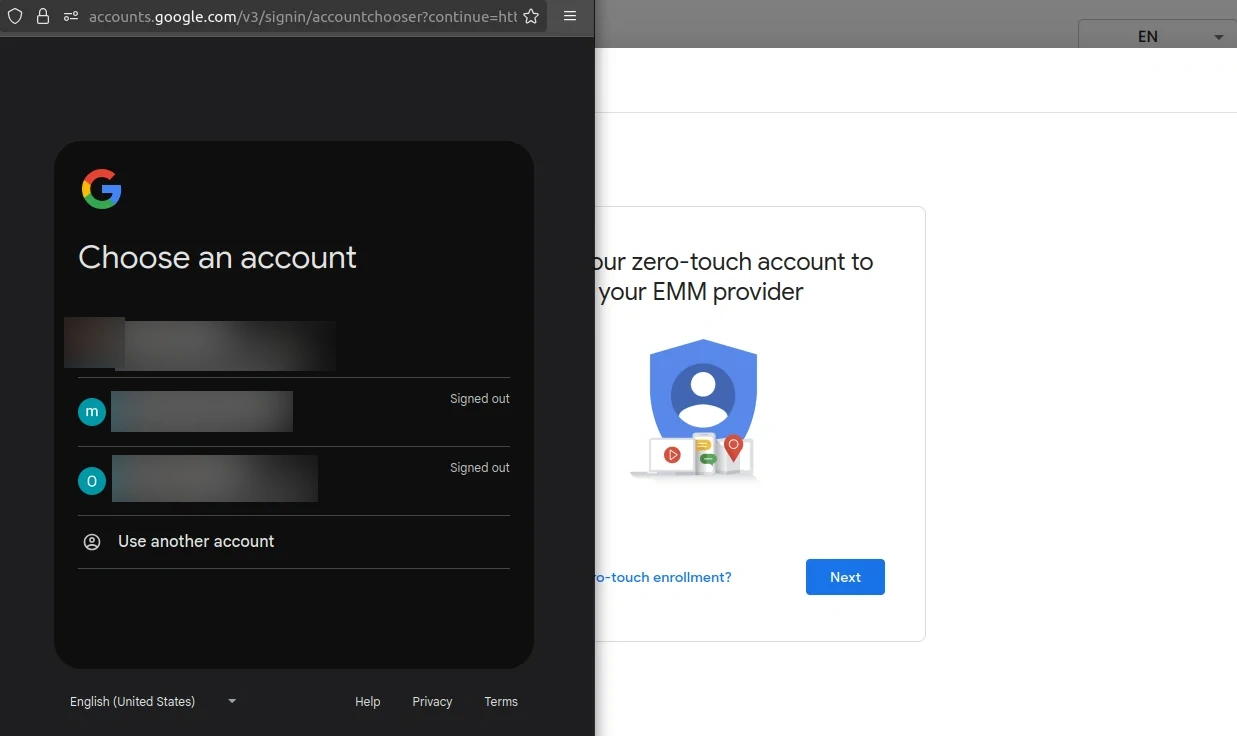Image resolution: width=1237 pixels, height=736 pixels.
Task: Click the padlock site security icon
Action: [41, 16]
